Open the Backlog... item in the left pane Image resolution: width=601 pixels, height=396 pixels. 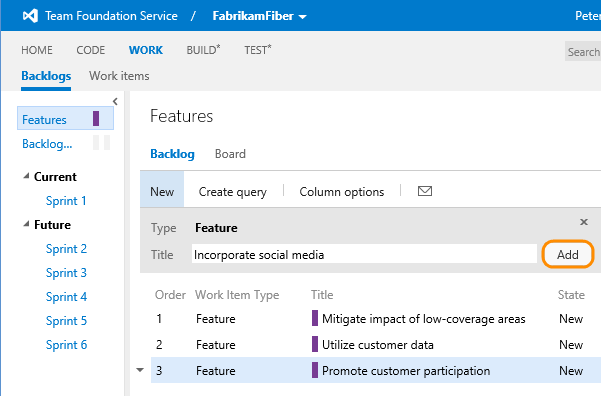click(x=47, y=144)
